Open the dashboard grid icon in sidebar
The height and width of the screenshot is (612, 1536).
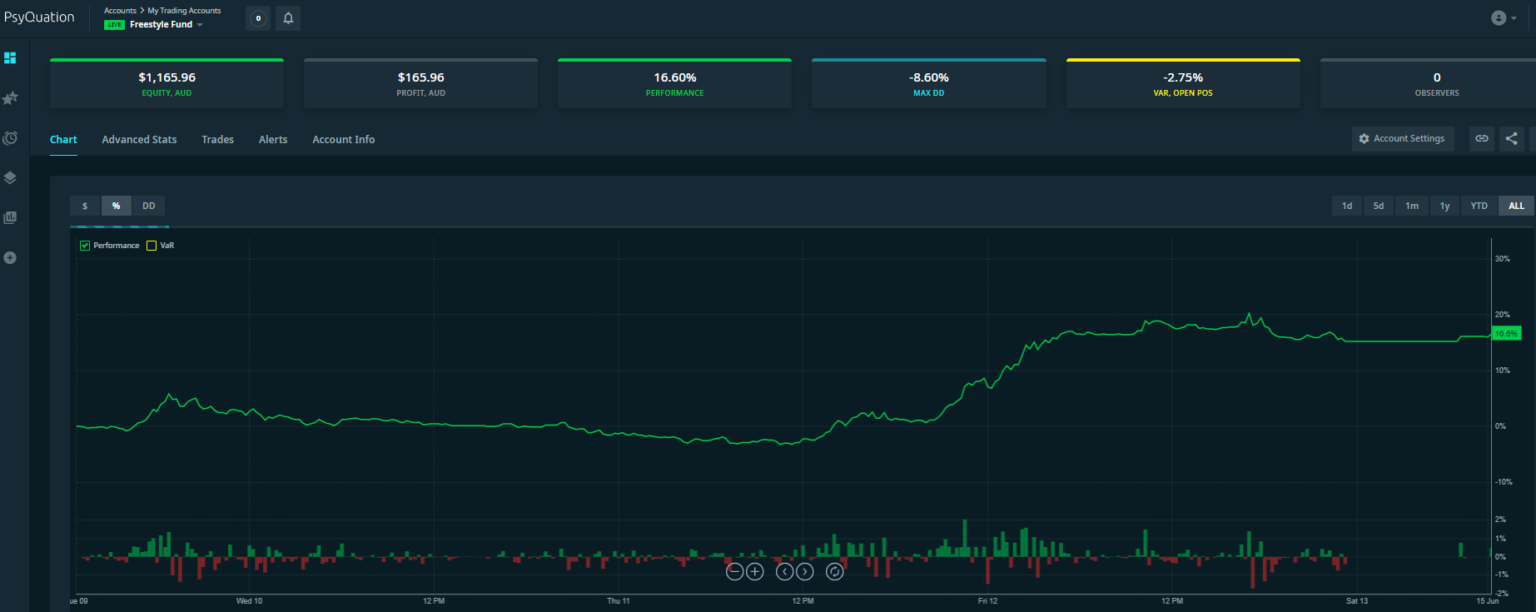point(10,58)
